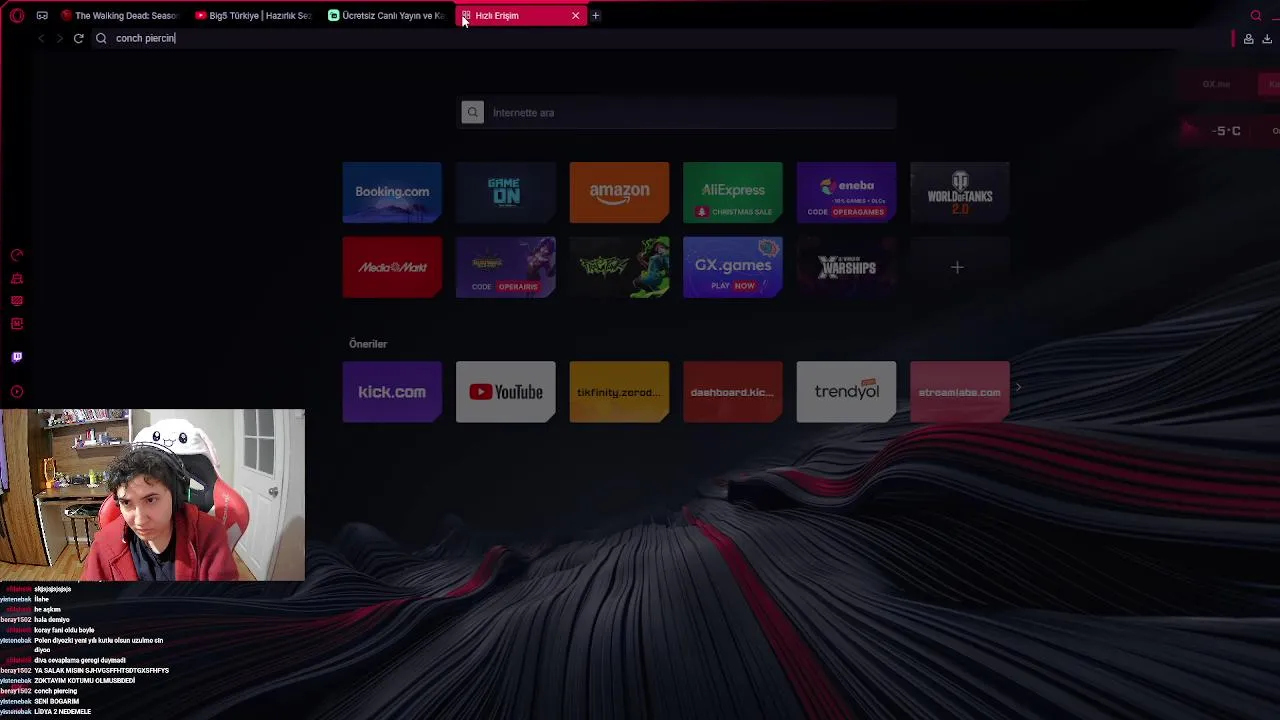1280x720 pixels.
Task: Open the World of Tanks speed dial tile
Action: click(960, 192)
